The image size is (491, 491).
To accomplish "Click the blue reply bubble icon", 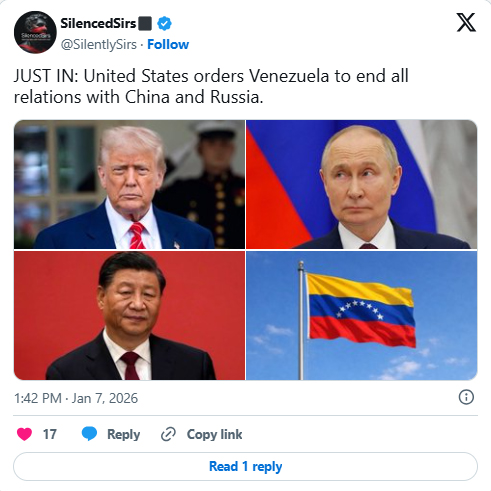I will pos(89,434).
